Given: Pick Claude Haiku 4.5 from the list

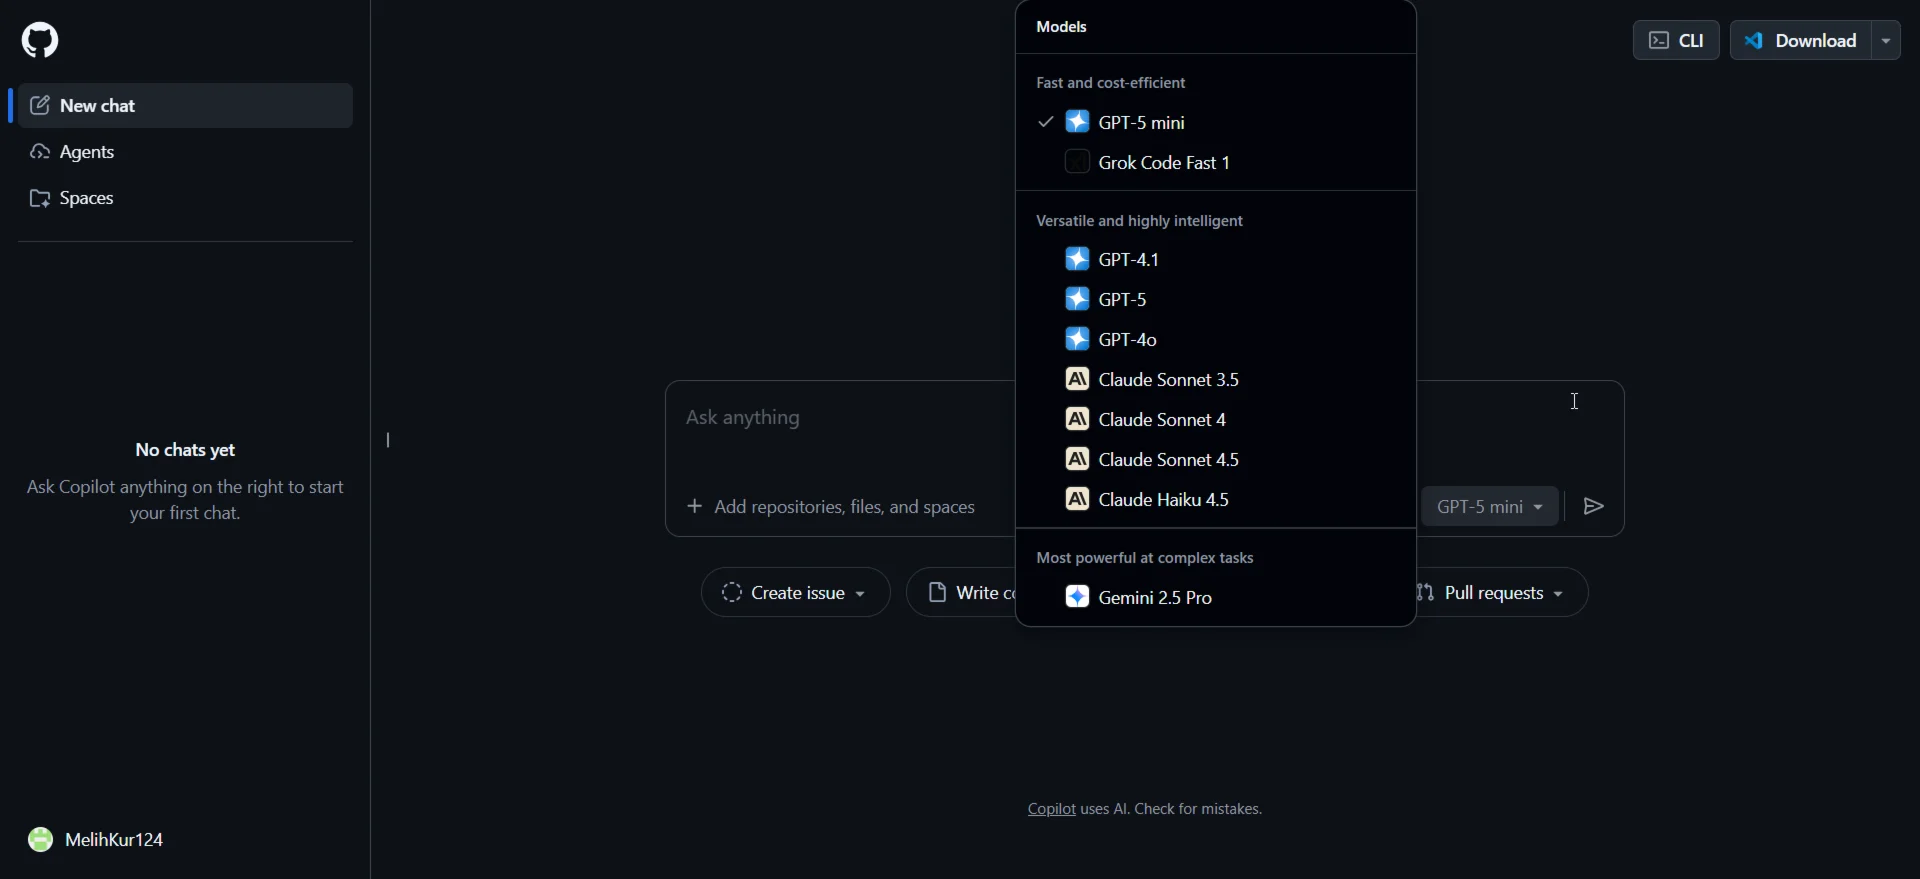Looking at the screenshot, I should [1216, 499].
